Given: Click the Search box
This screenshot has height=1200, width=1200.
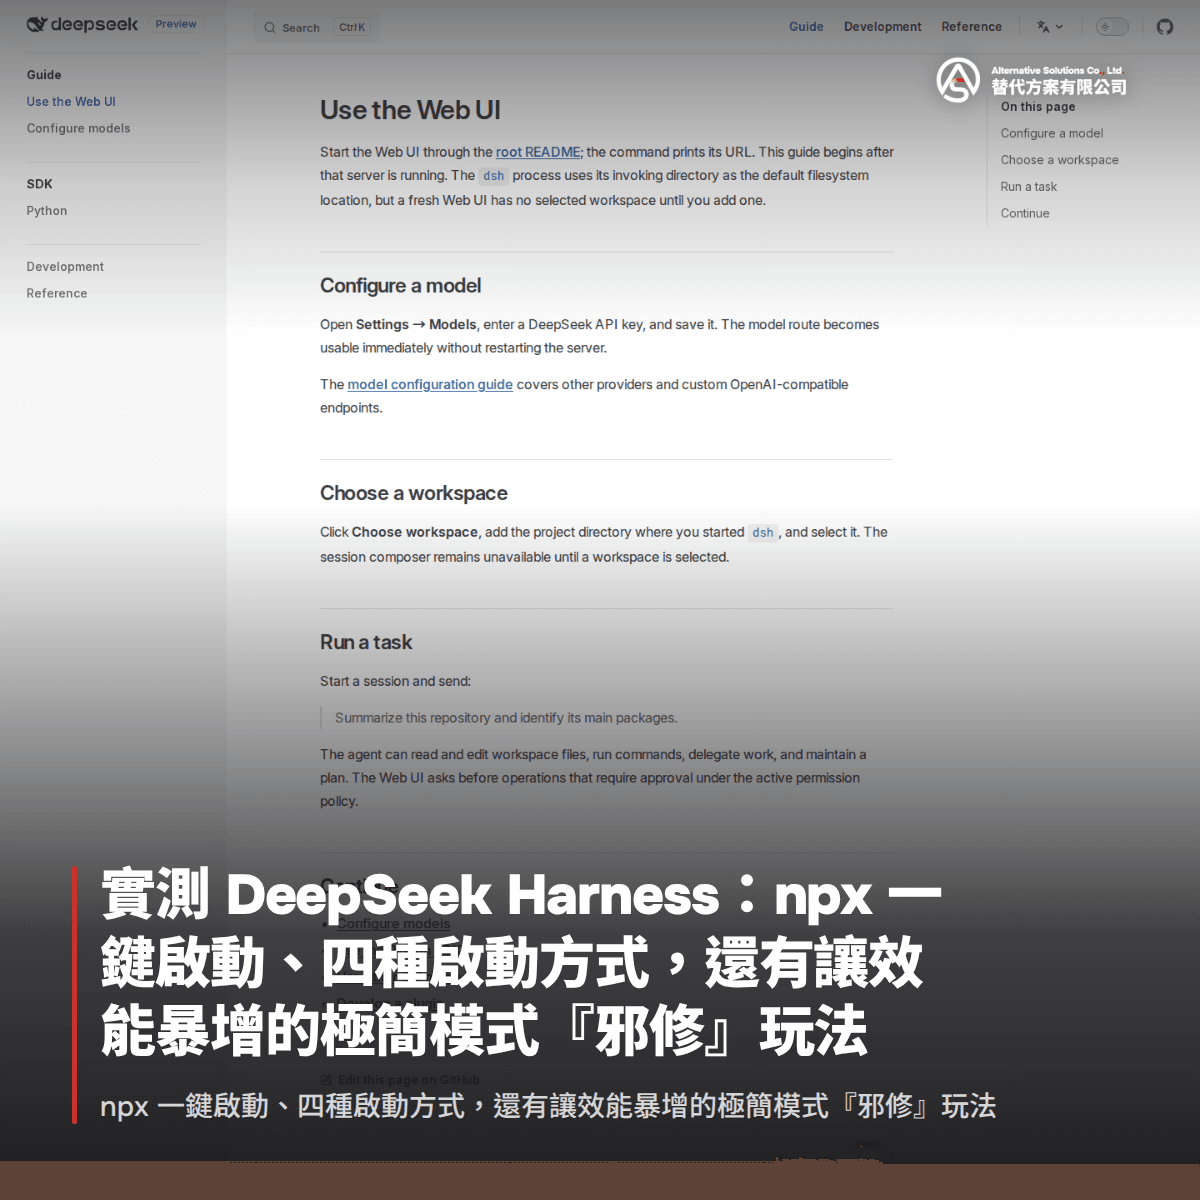Looking at the screenshot, I should click(x=317, y=28).
